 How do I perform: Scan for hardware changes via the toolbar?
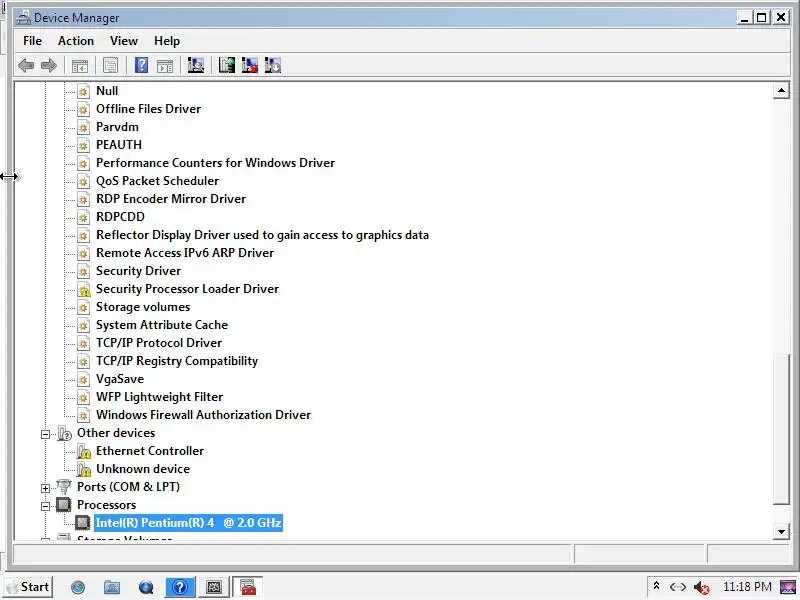(195, 65)
